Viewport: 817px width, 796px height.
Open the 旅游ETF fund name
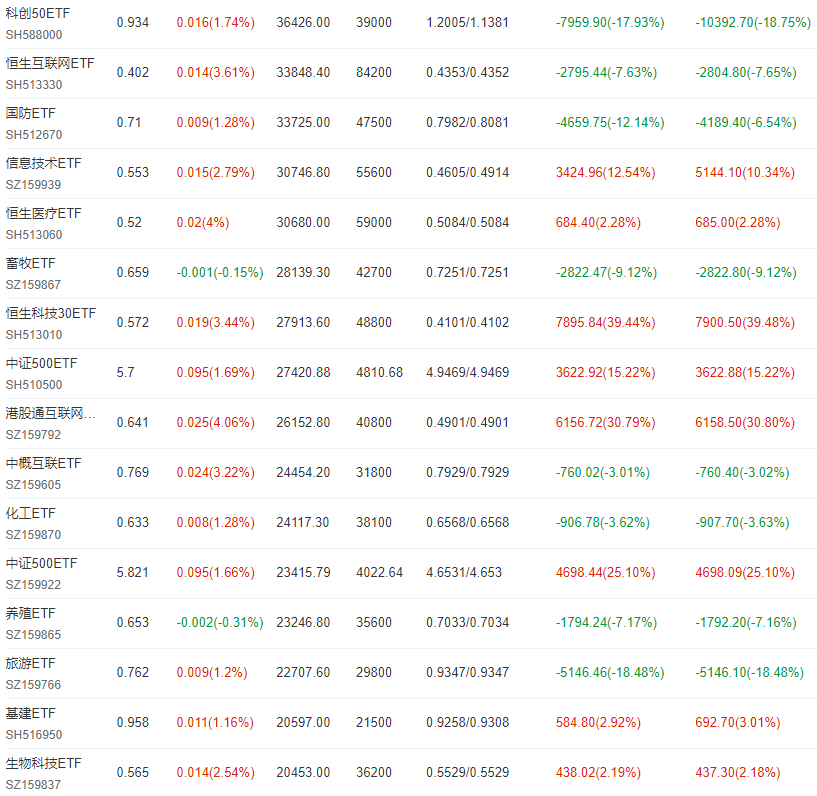(30, 663)
